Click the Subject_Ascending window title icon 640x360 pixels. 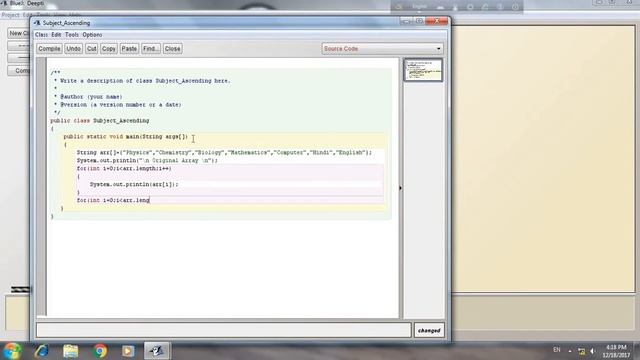pyautogui.click(x=37, y=23)
